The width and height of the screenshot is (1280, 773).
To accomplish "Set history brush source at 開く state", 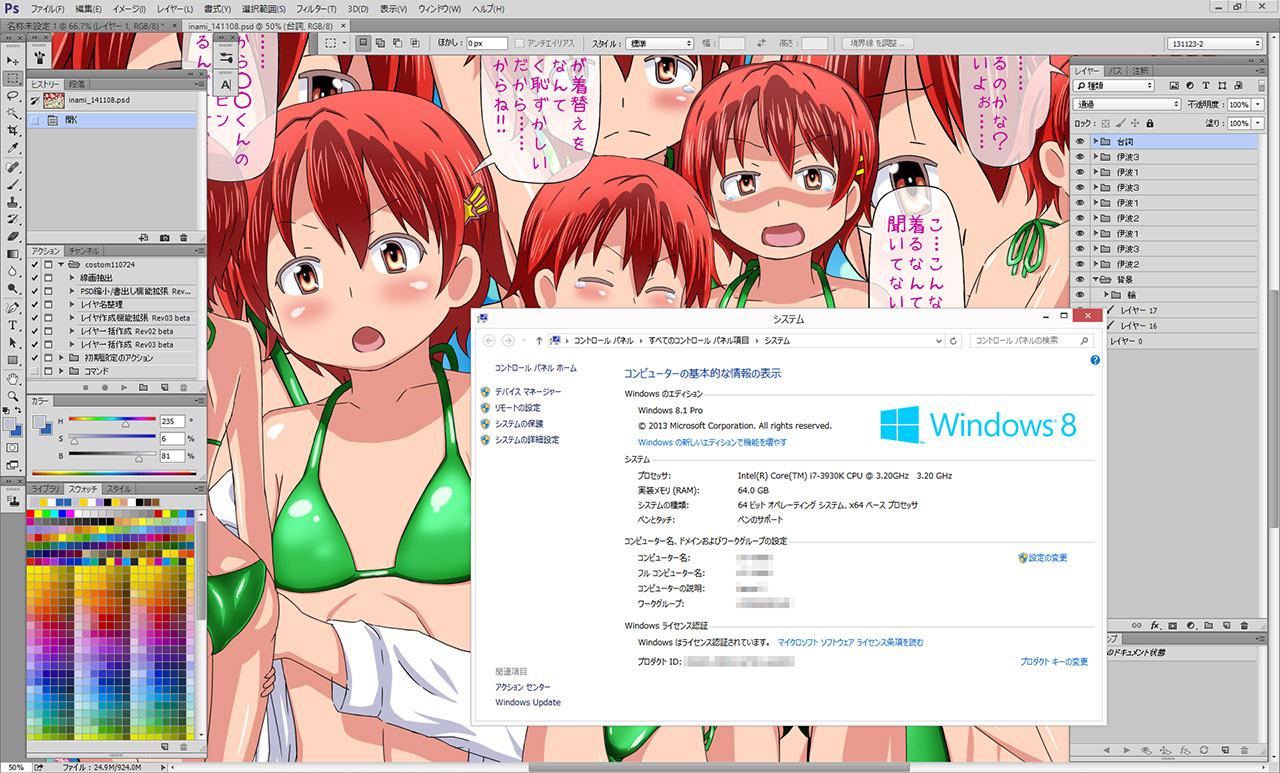I will [x=35, y=120].
